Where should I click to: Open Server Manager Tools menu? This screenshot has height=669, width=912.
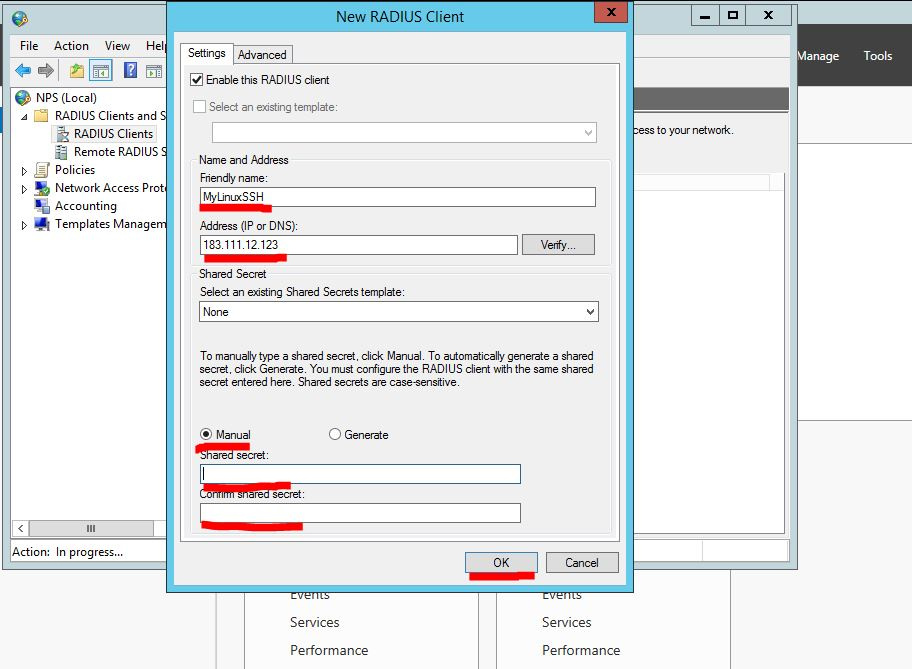pos(878,56)
